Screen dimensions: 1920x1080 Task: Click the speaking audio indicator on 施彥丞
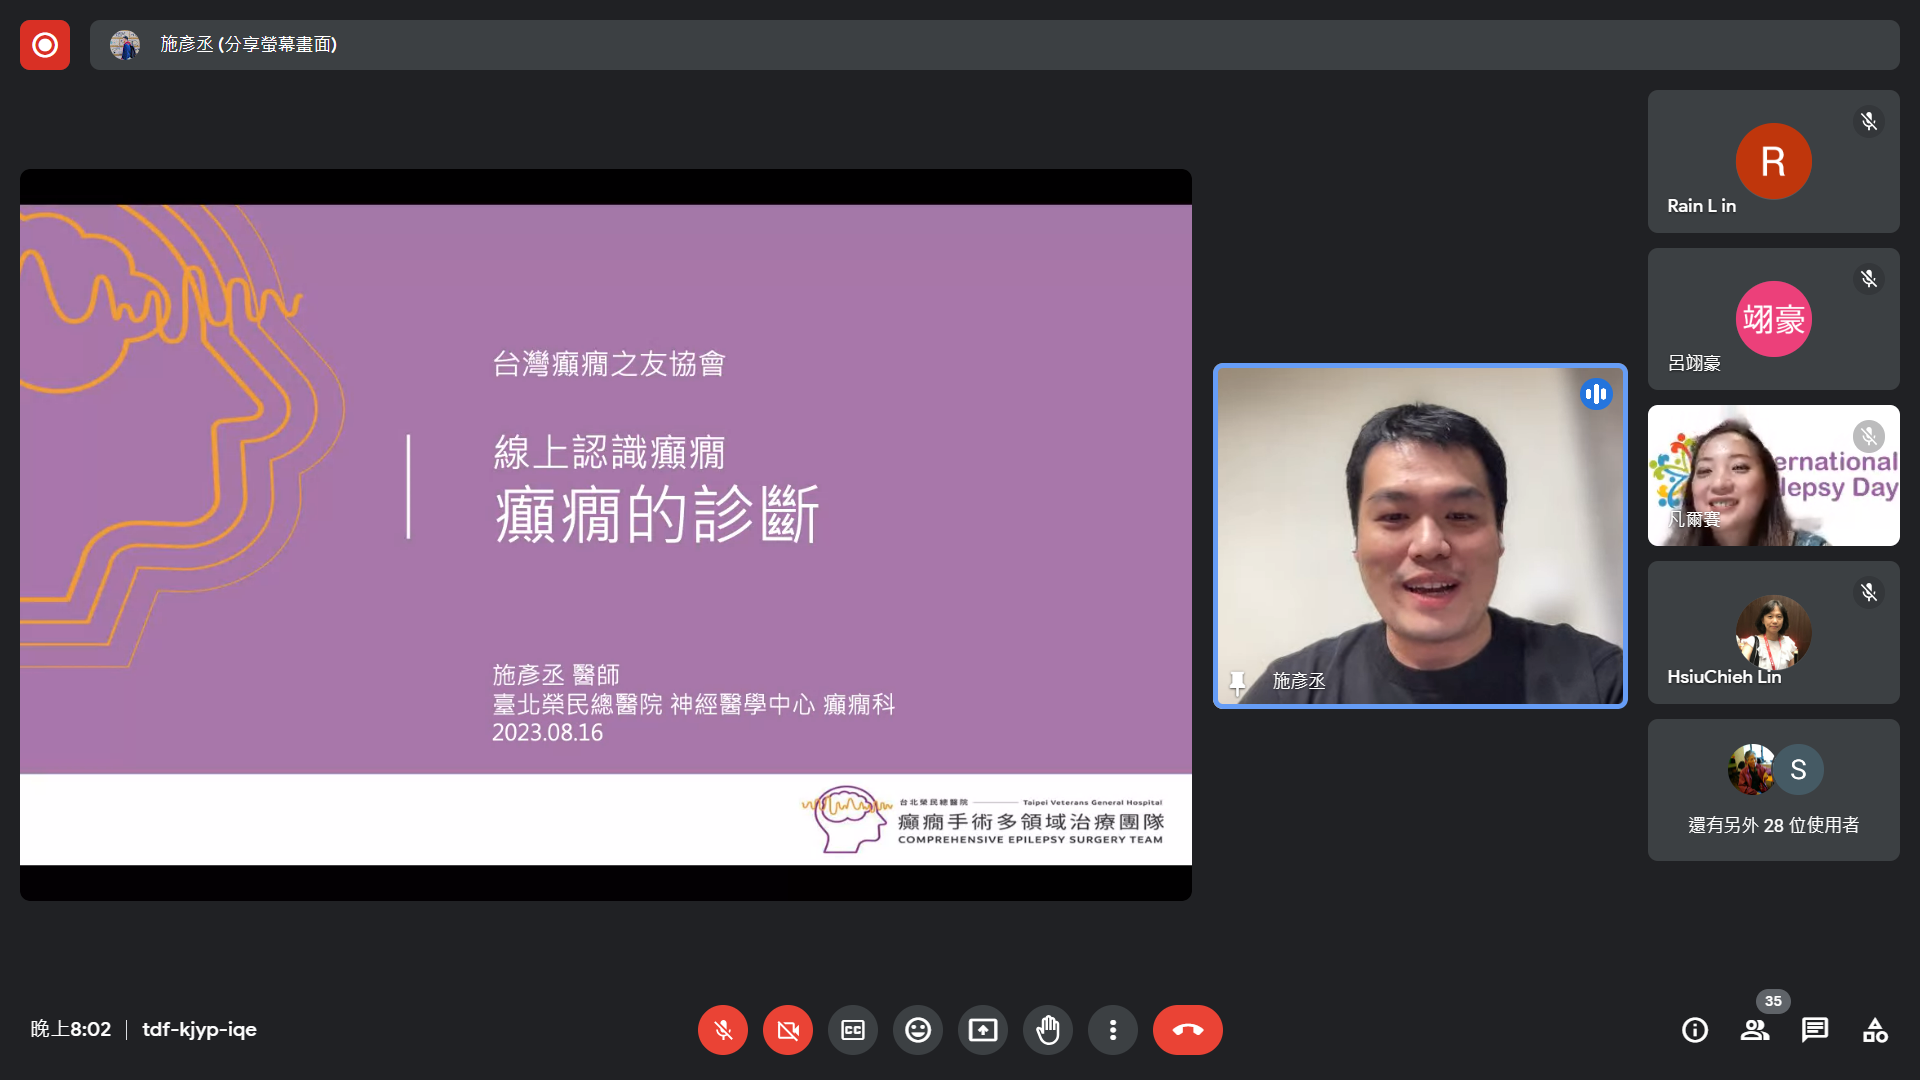tap(1596, 394)
